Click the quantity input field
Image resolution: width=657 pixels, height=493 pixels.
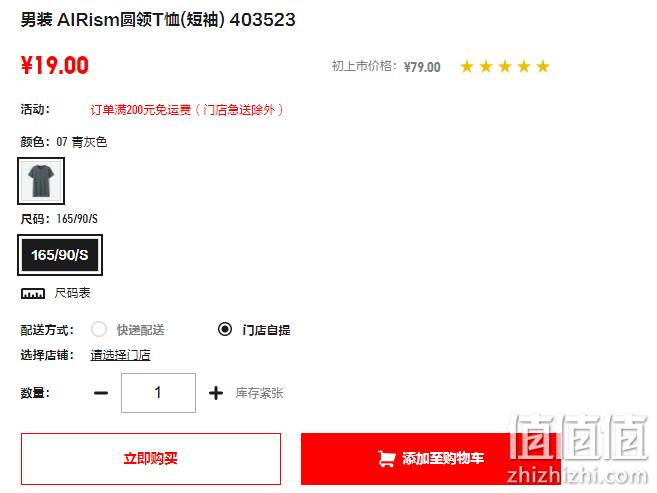pos(158,393)
